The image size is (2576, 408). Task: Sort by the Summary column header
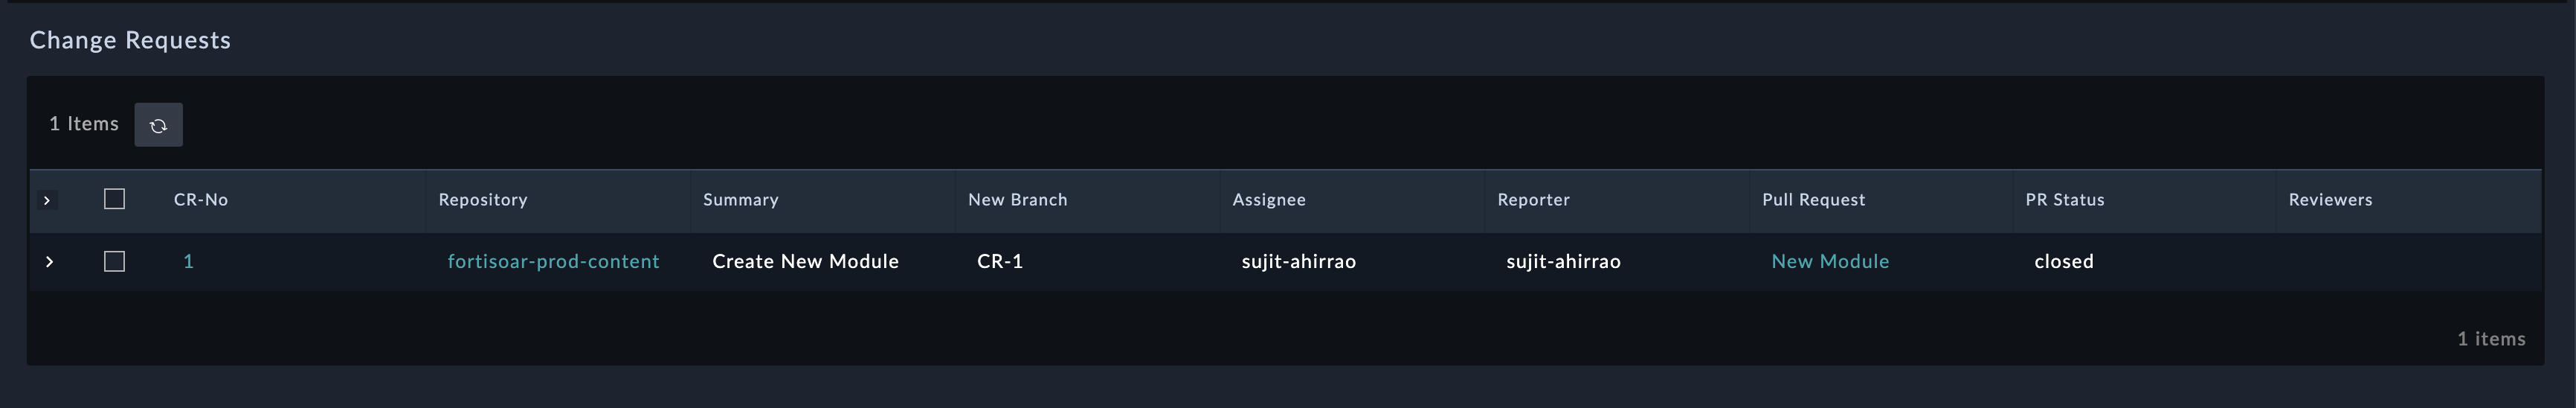pos(741,200)
